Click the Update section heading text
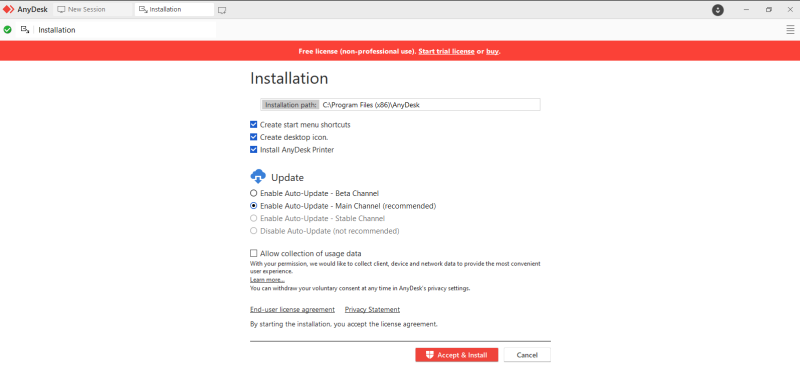The height and width of the screenshot is (383, 800). click(287, 177)
